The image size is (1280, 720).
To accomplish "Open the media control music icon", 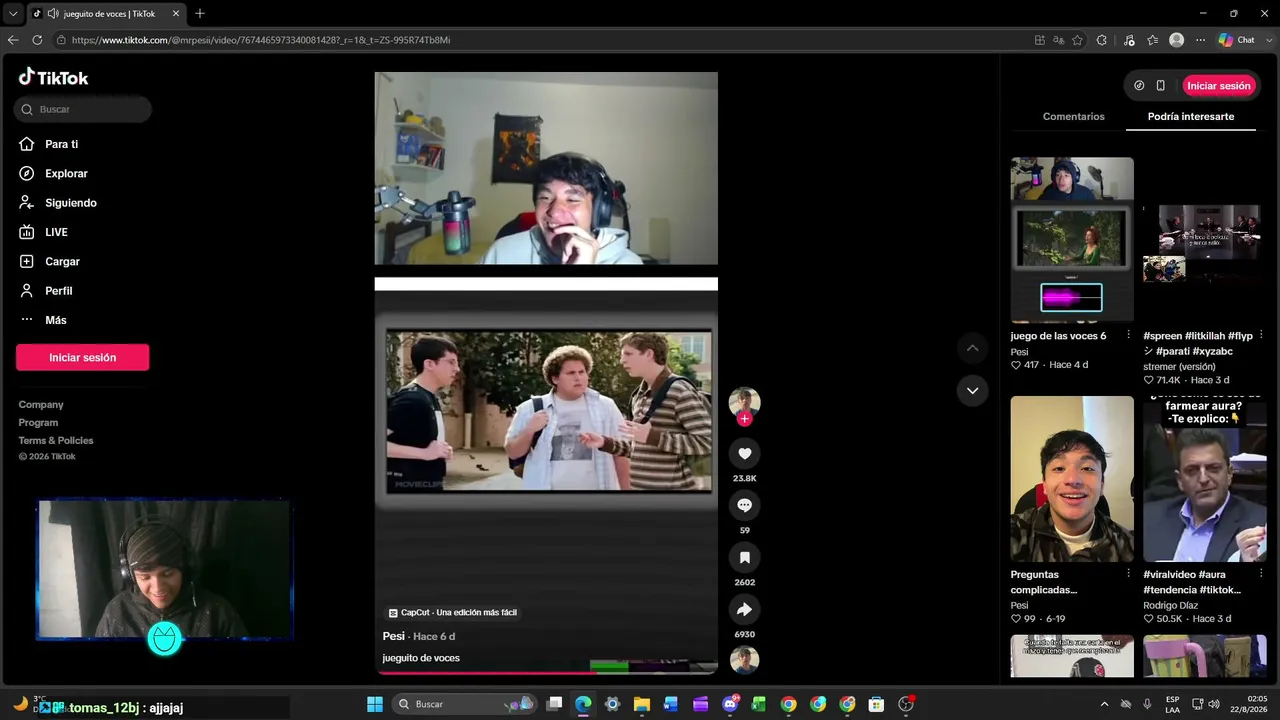I will tap(1129, 40).
